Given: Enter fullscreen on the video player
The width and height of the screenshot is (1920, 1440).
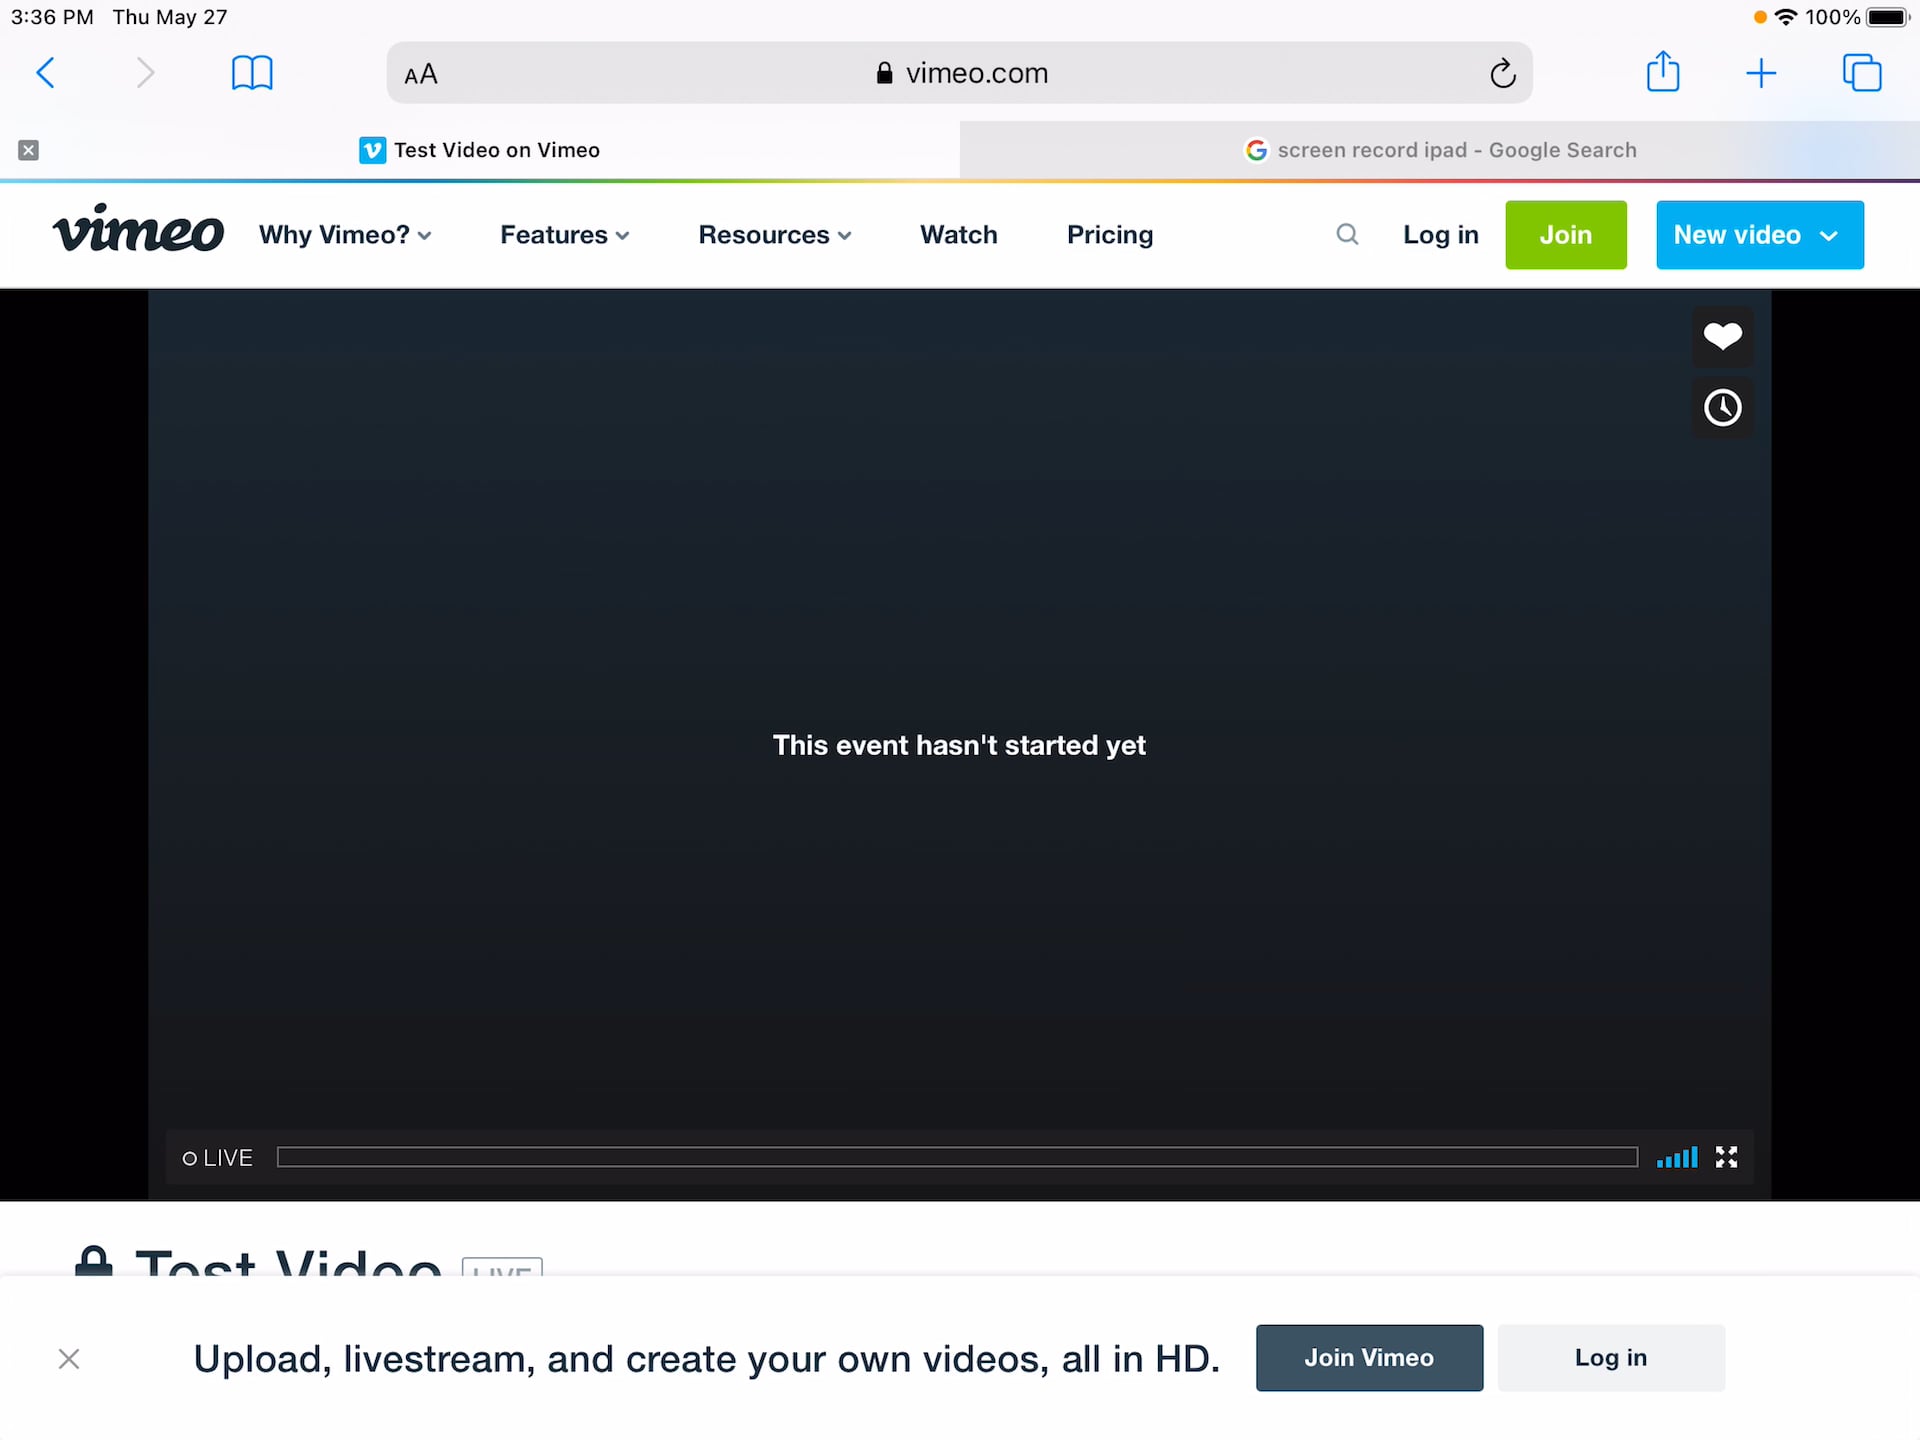Looking at the screenshot, I should click(x=1727, y=1157).
